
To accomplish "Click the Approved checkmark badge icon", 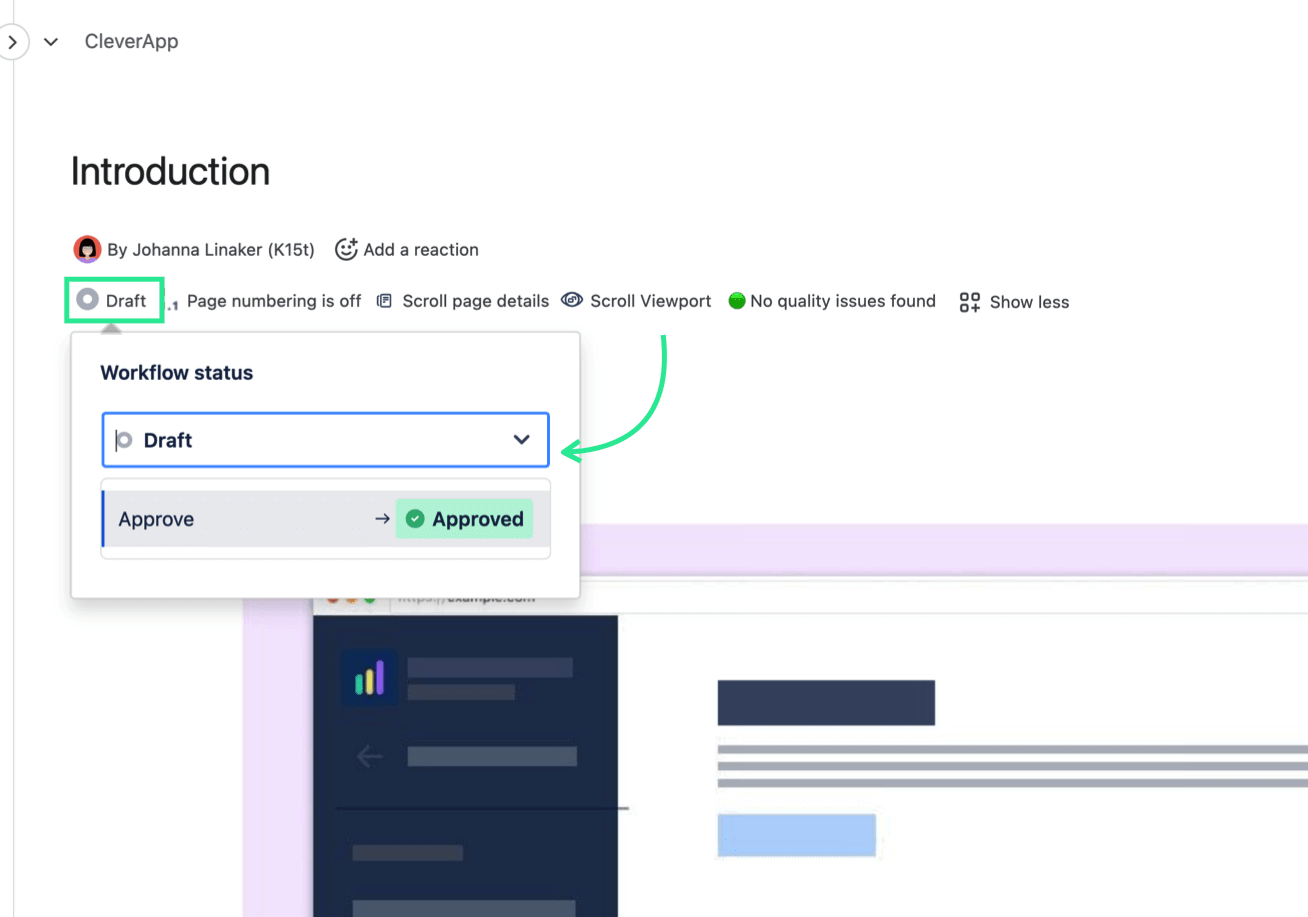I will pyautogui.click(x=414, y=519).
